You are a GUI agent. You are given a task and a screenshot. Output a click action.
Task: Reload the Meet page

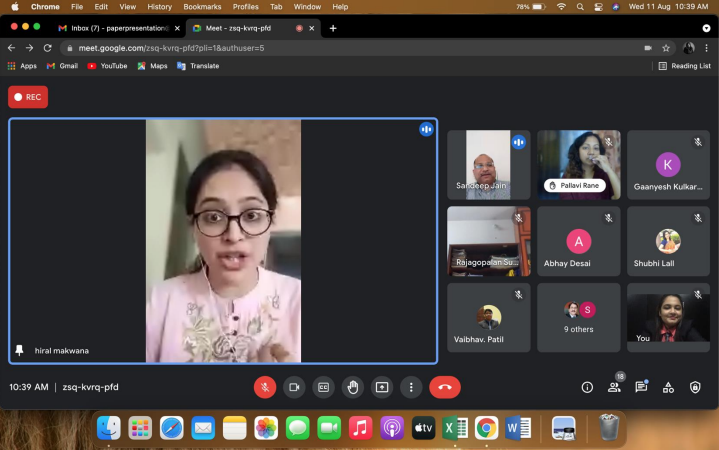pos(47,48)
